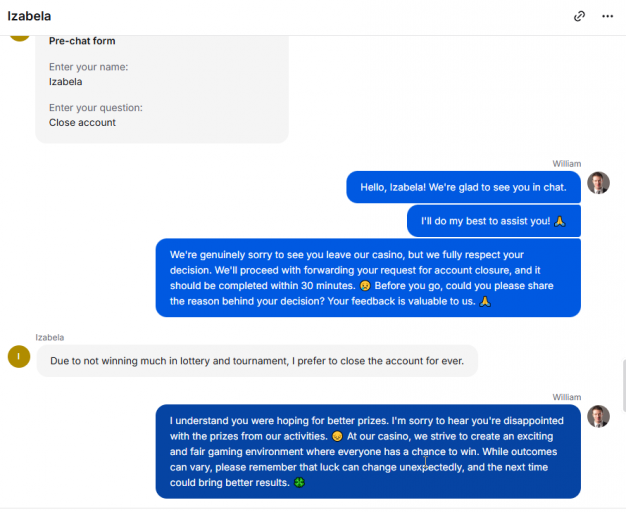Click Izabela's yellow avatar circle
Viewport: 626px width, 512px height.
pyautogui.click(x=19, y=356)
